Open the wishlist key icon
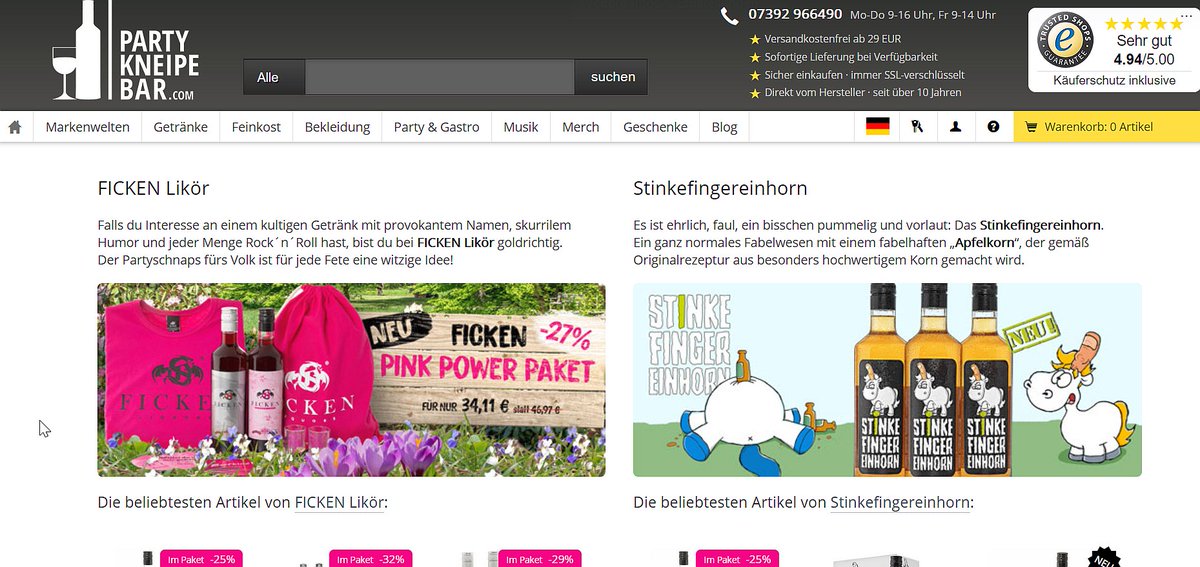Viewport: 1200px width, 567px height. click(917, 127)
